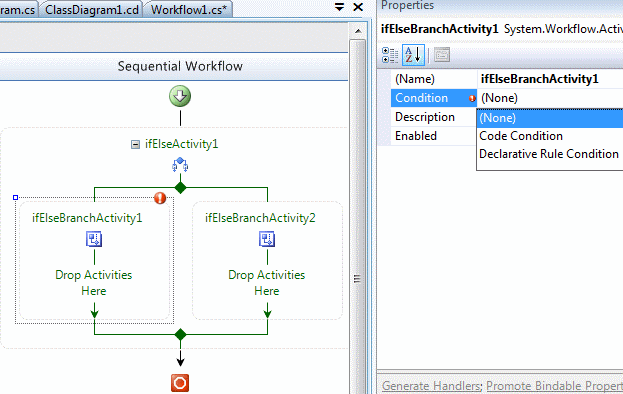Image resolution: width=623 pixels, height=394 pixels.
Task: Click the lower green diamond connector
Action: point(180,334)
